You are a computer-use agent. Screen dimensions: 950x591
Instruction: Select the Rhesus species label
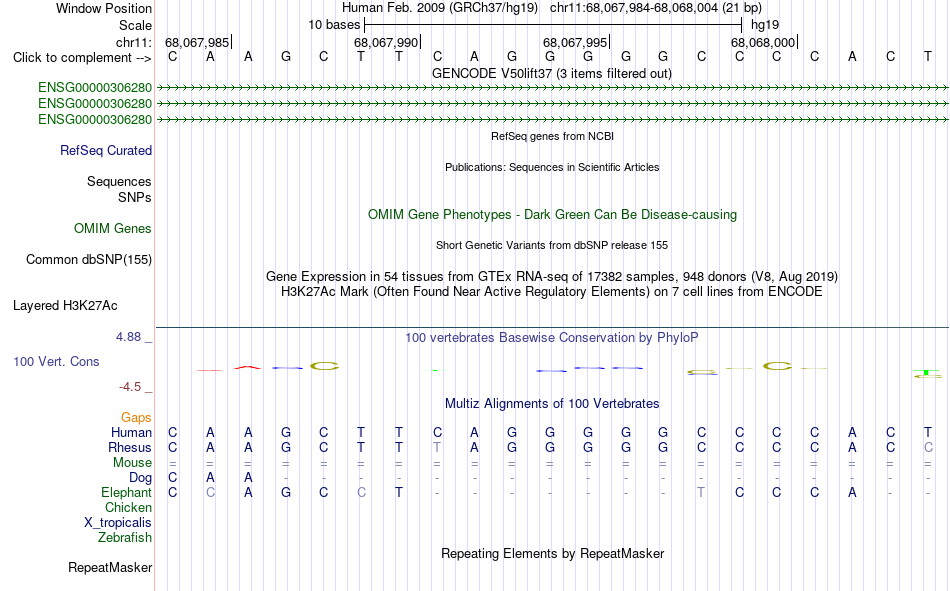[130, 447]
